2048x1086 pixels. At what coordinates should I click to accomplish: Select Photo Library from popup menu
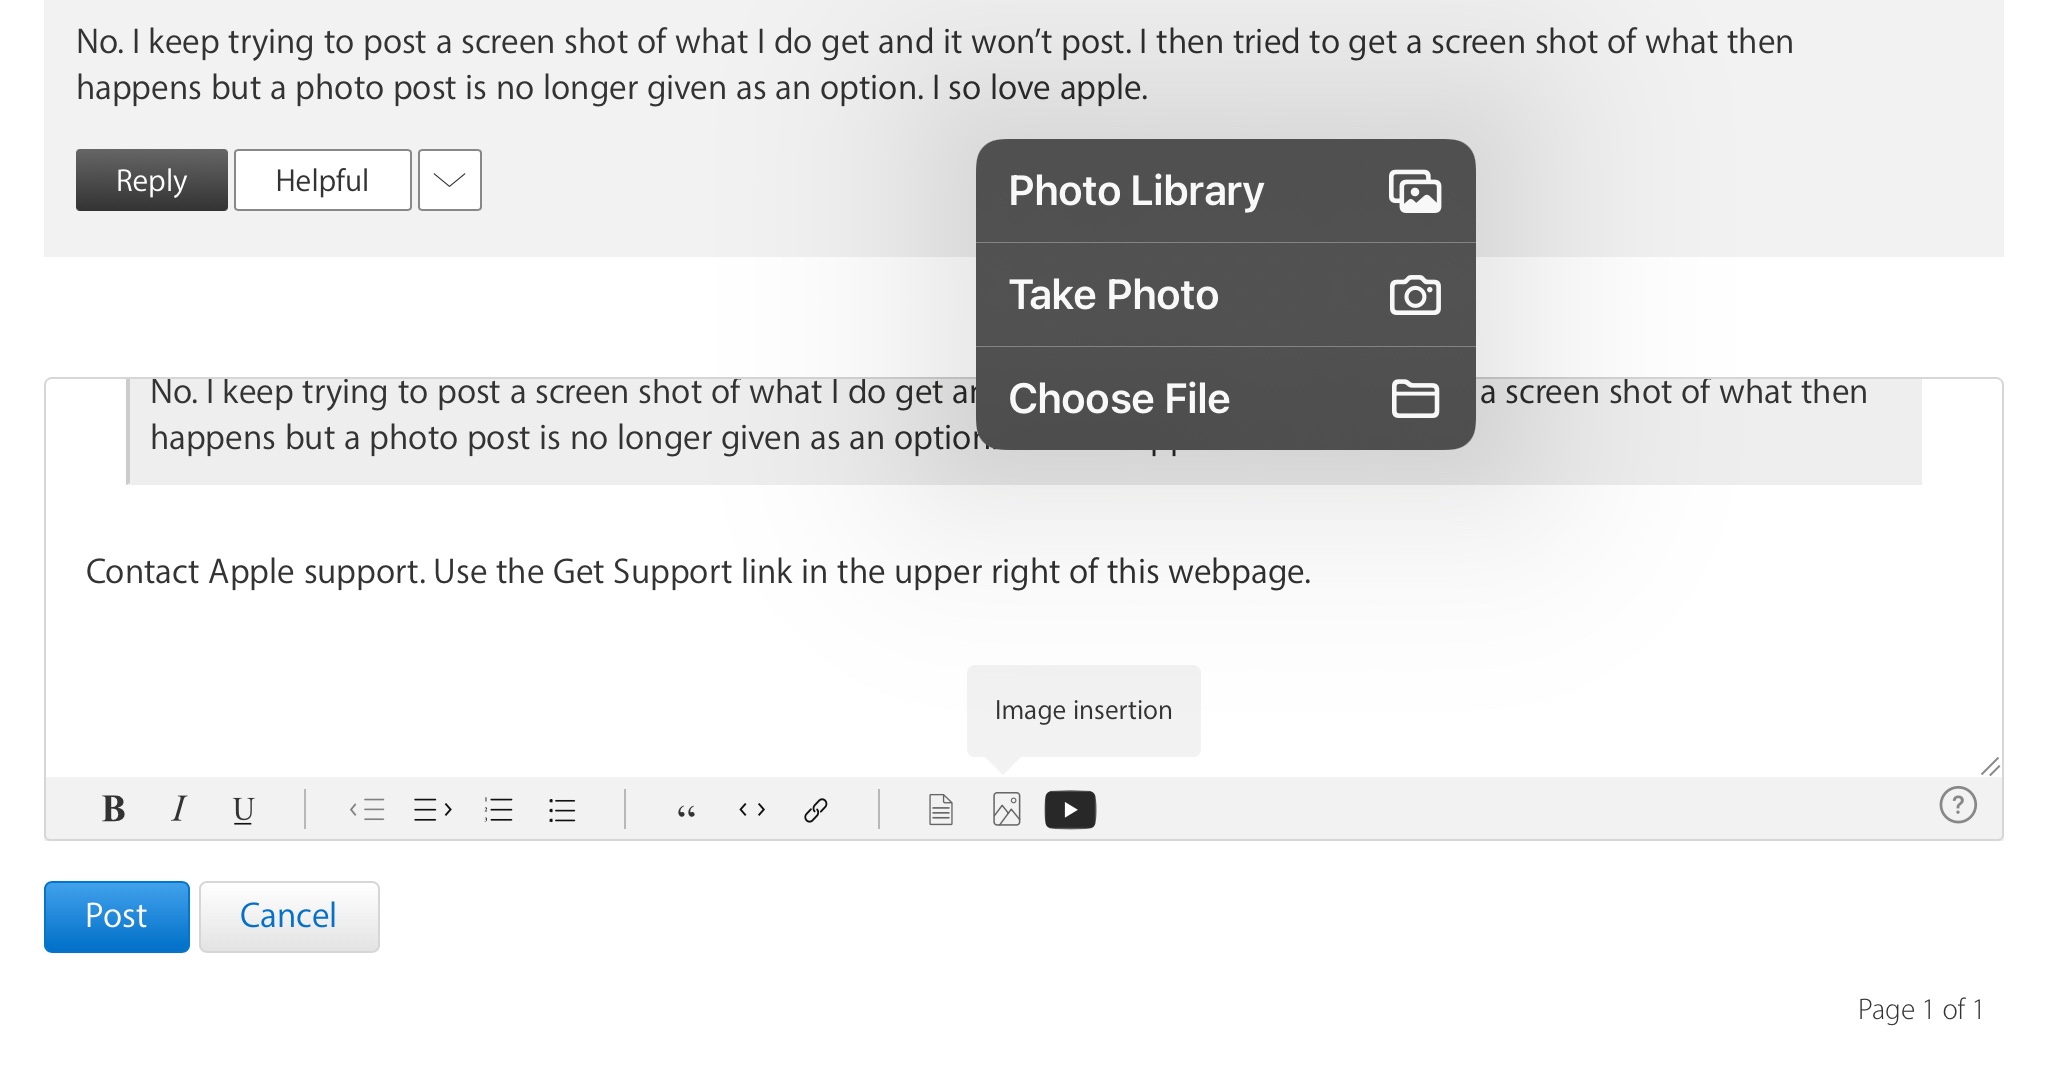(1225, 191)
